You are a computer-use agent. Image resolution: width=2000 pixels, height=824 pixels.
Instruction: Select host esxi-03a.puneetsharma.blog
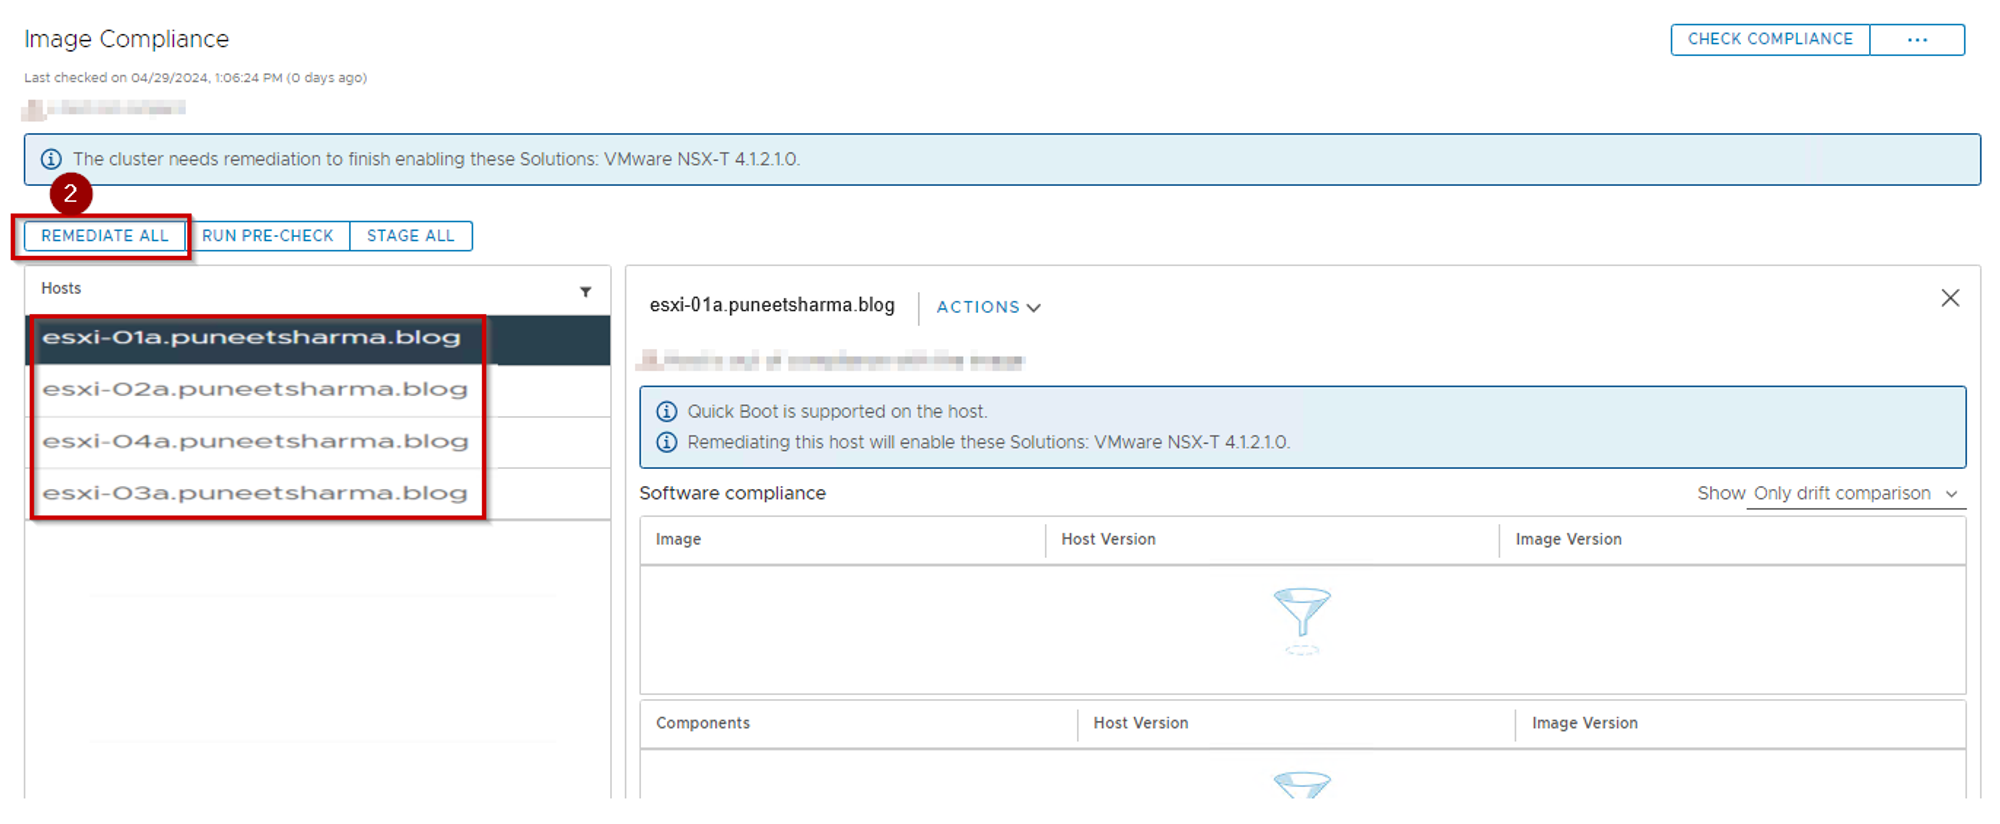(x=254, y=494)
